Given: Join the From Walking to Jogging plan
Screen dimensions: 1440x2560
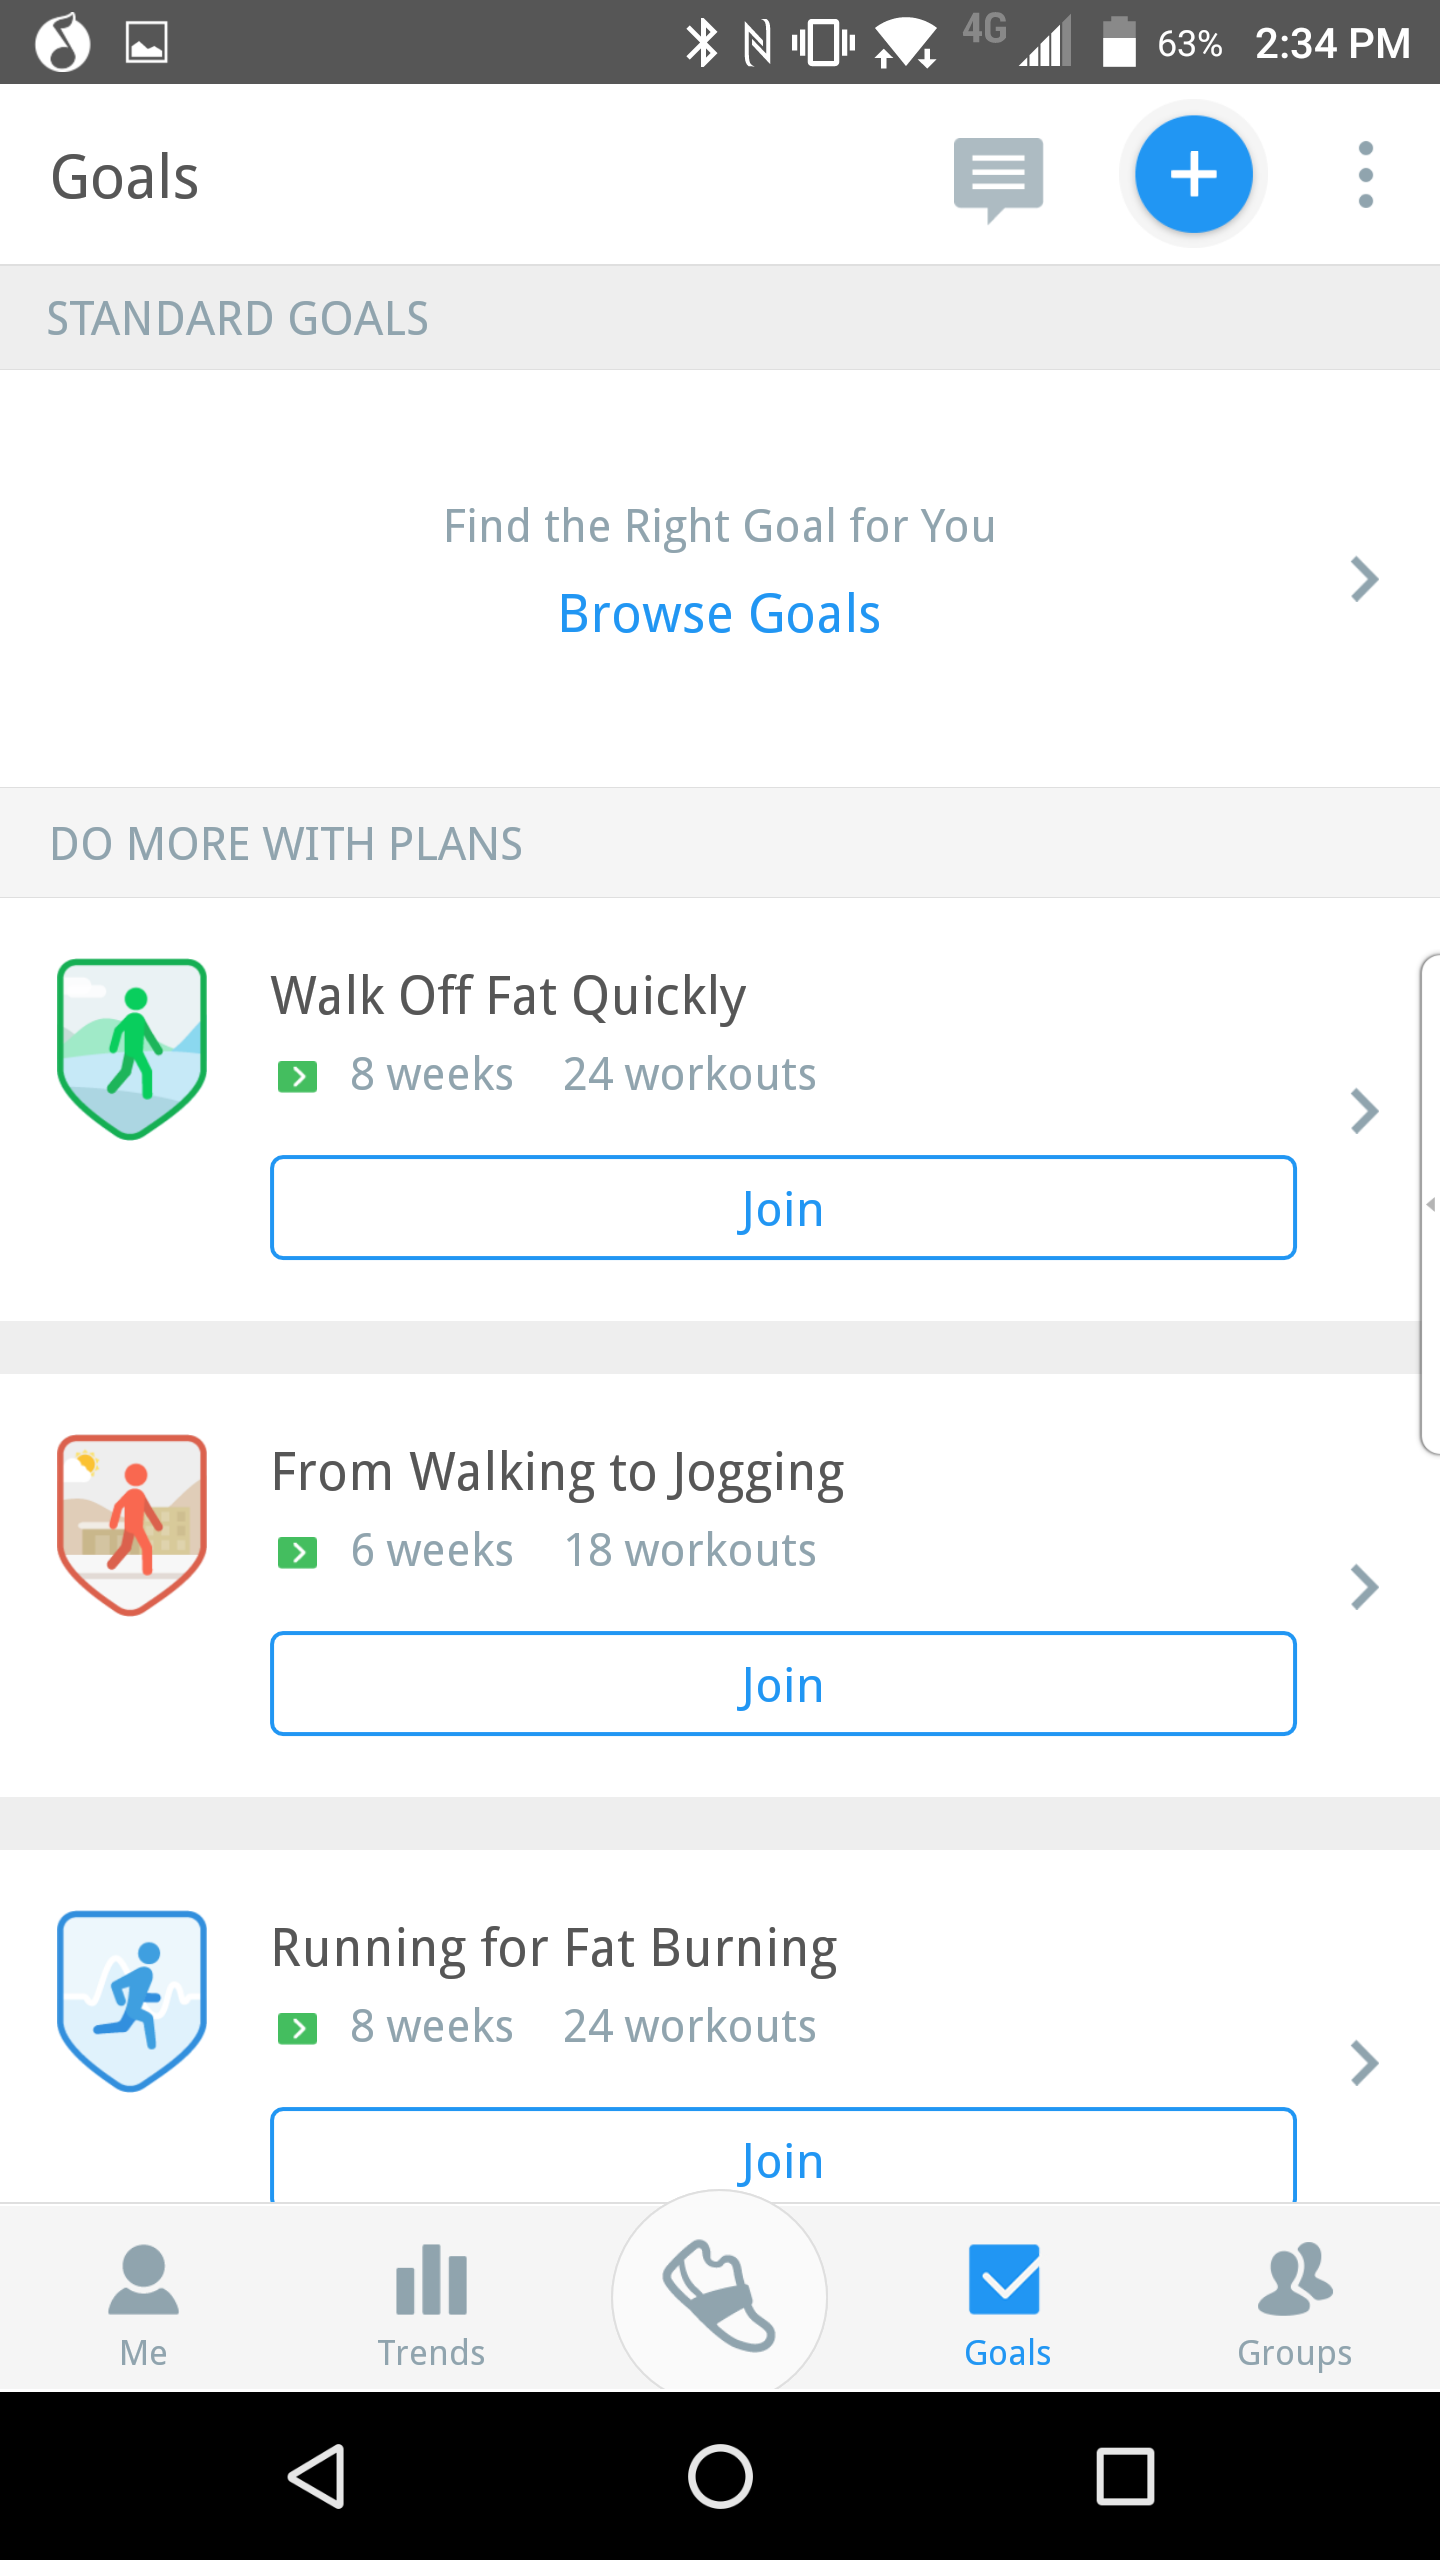Looking at the screenshot, I should (x=783, y=1684).
